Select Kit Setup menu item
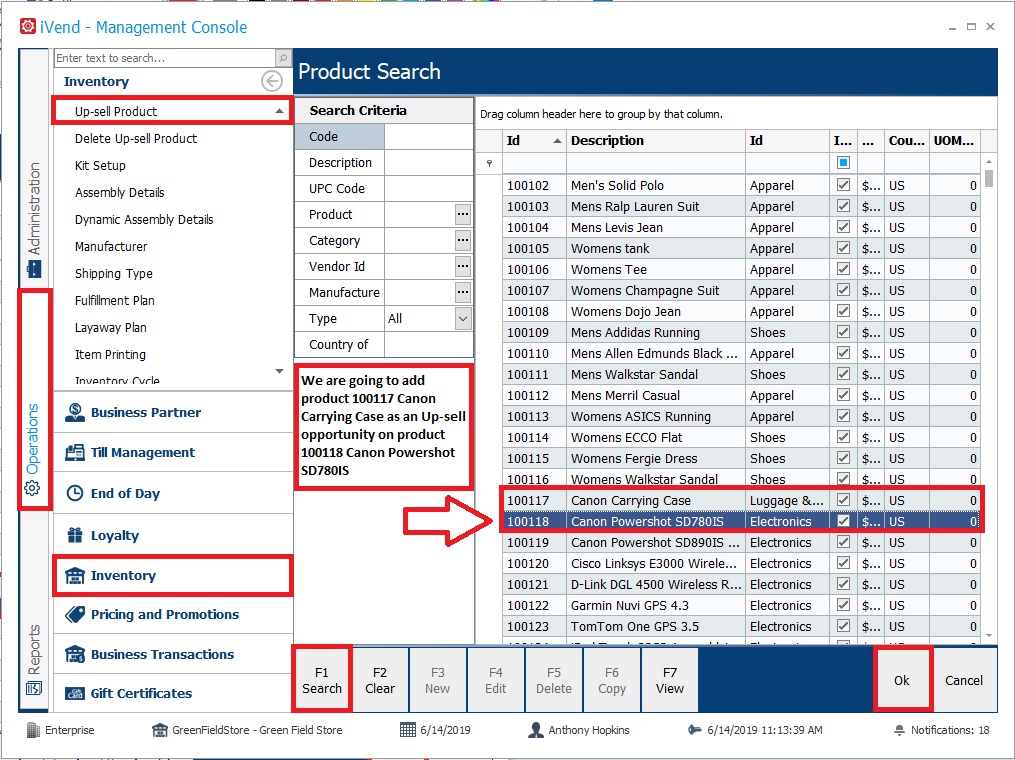Screen dimensions: 1015x760 (100, 166)
